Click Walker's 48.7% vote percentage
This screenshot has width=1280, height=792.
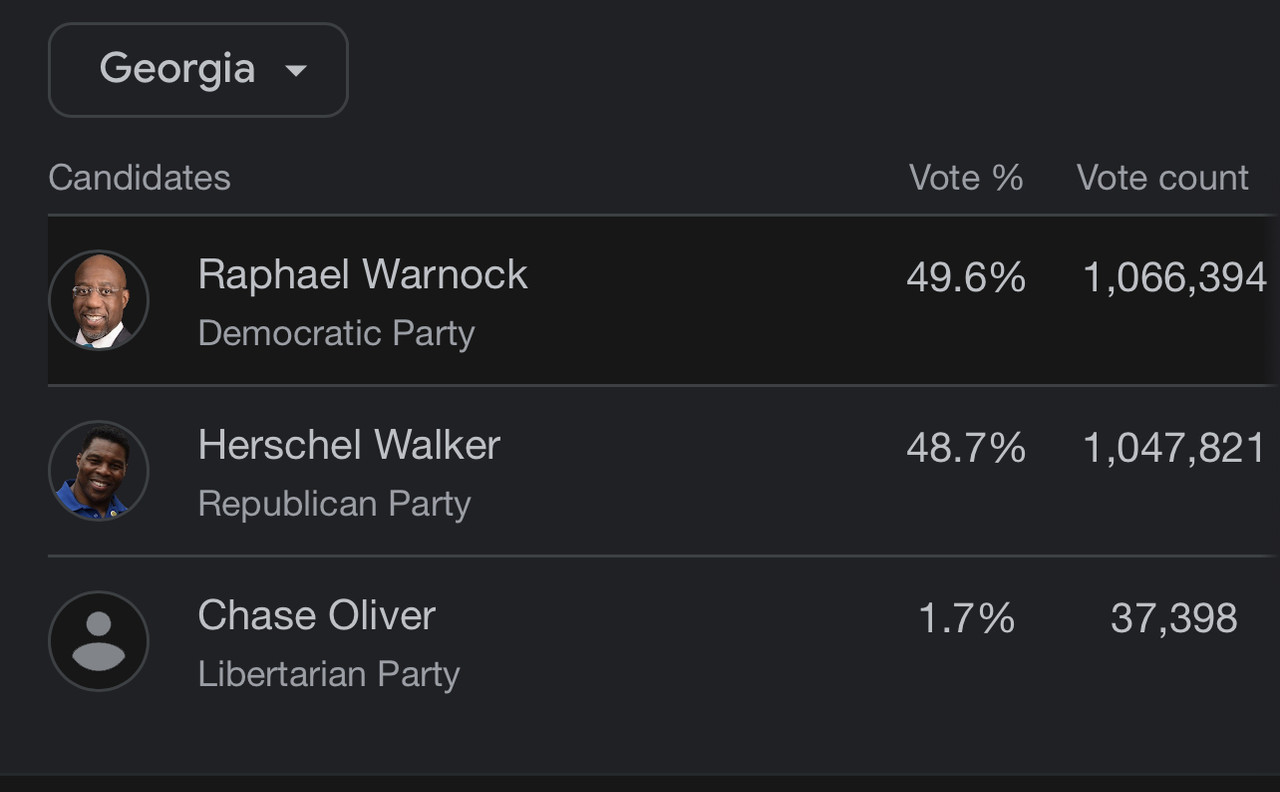point(966,448)
